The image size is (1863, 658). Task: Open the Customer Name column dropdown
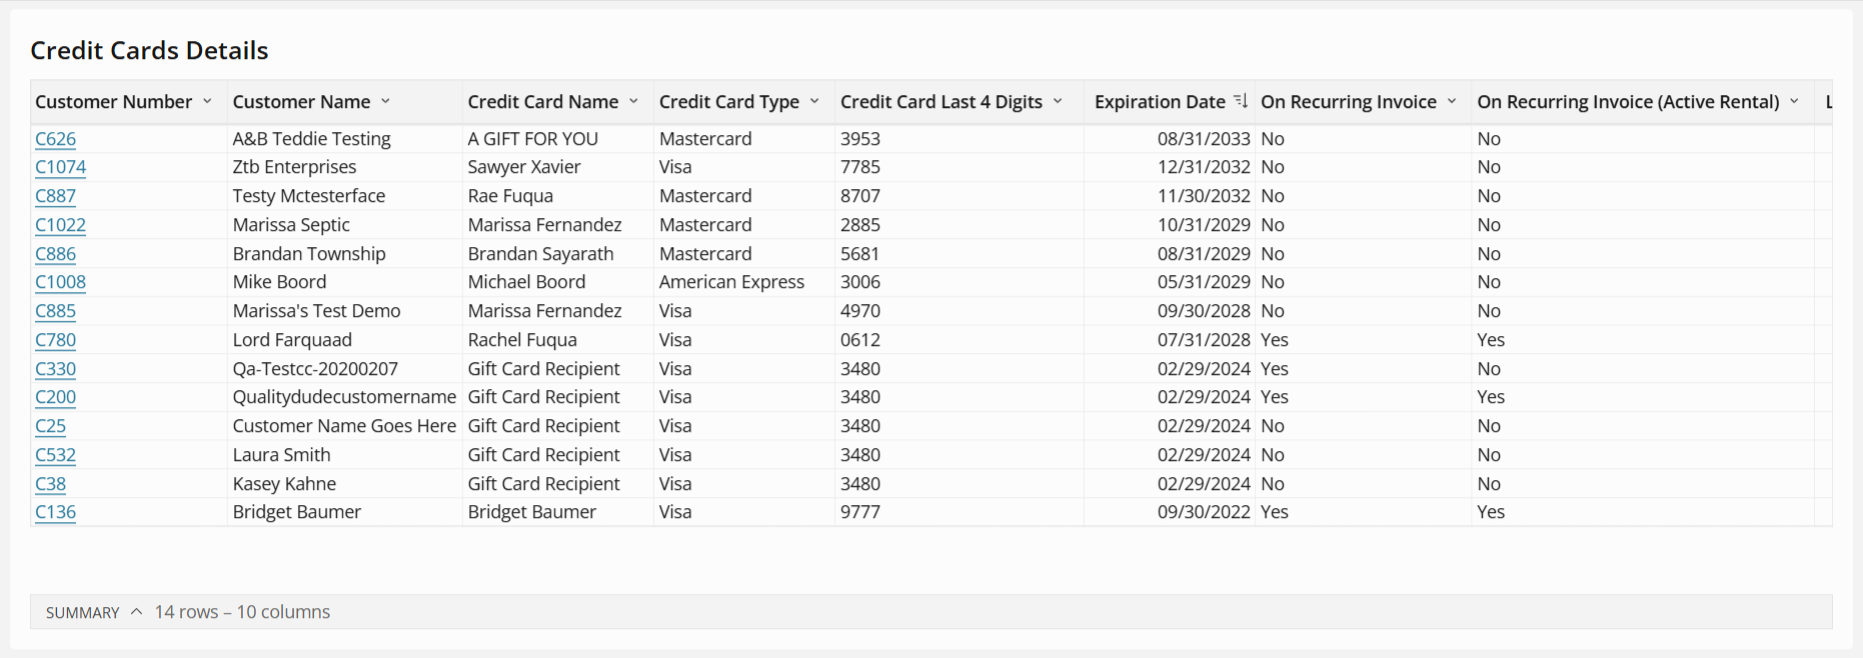(385, 101)
